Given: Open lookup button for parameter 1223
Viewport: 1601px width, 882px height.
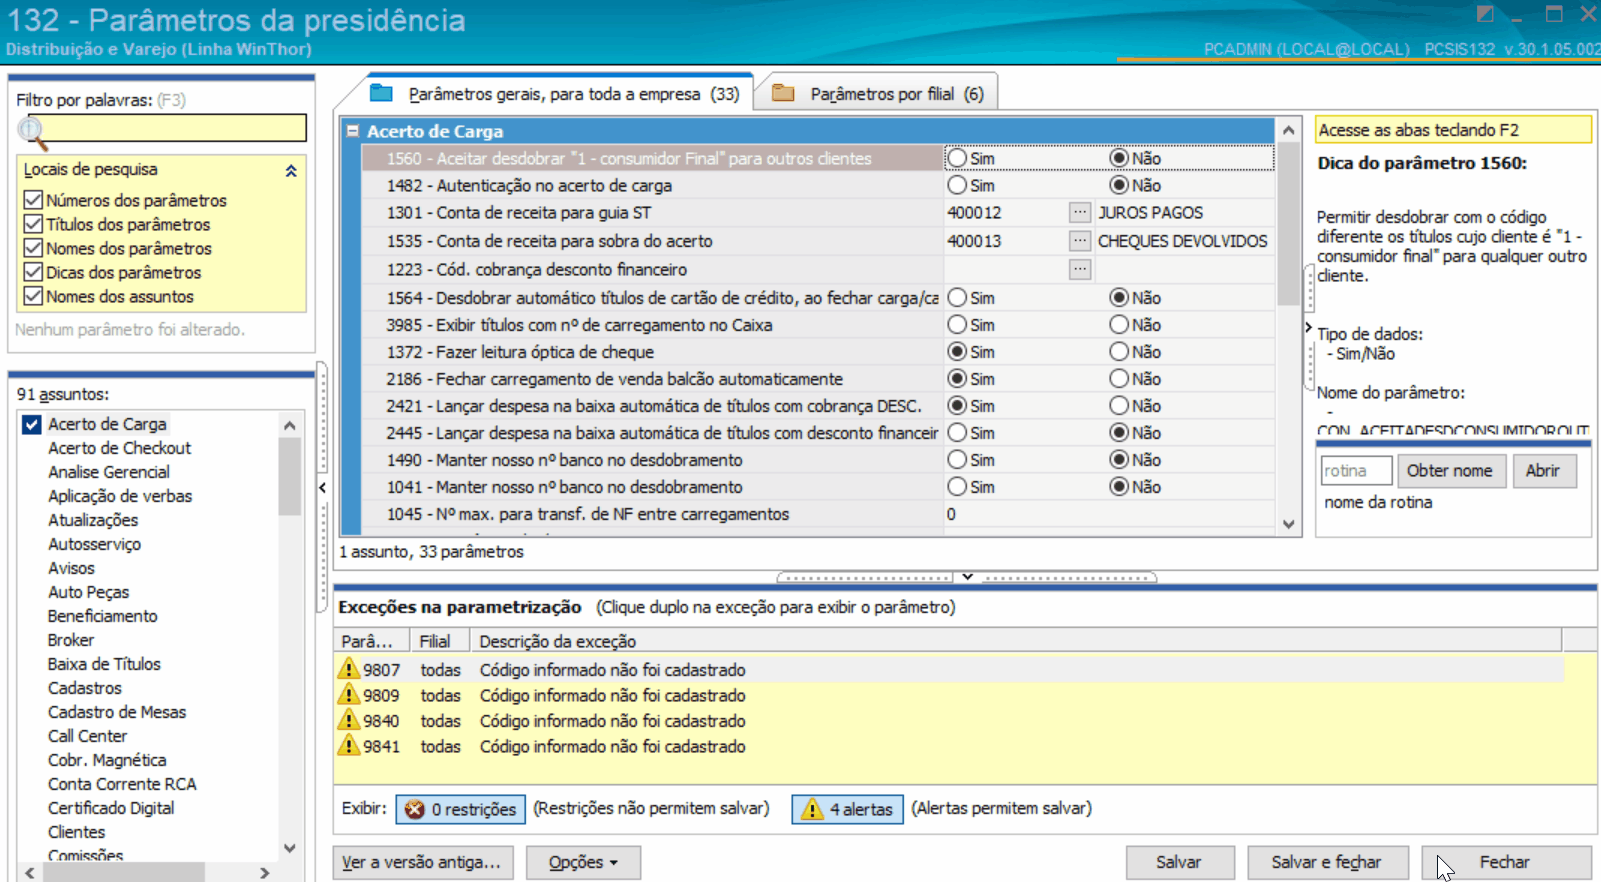Looking at the screenshot, I should click(x=1079, y=269).
